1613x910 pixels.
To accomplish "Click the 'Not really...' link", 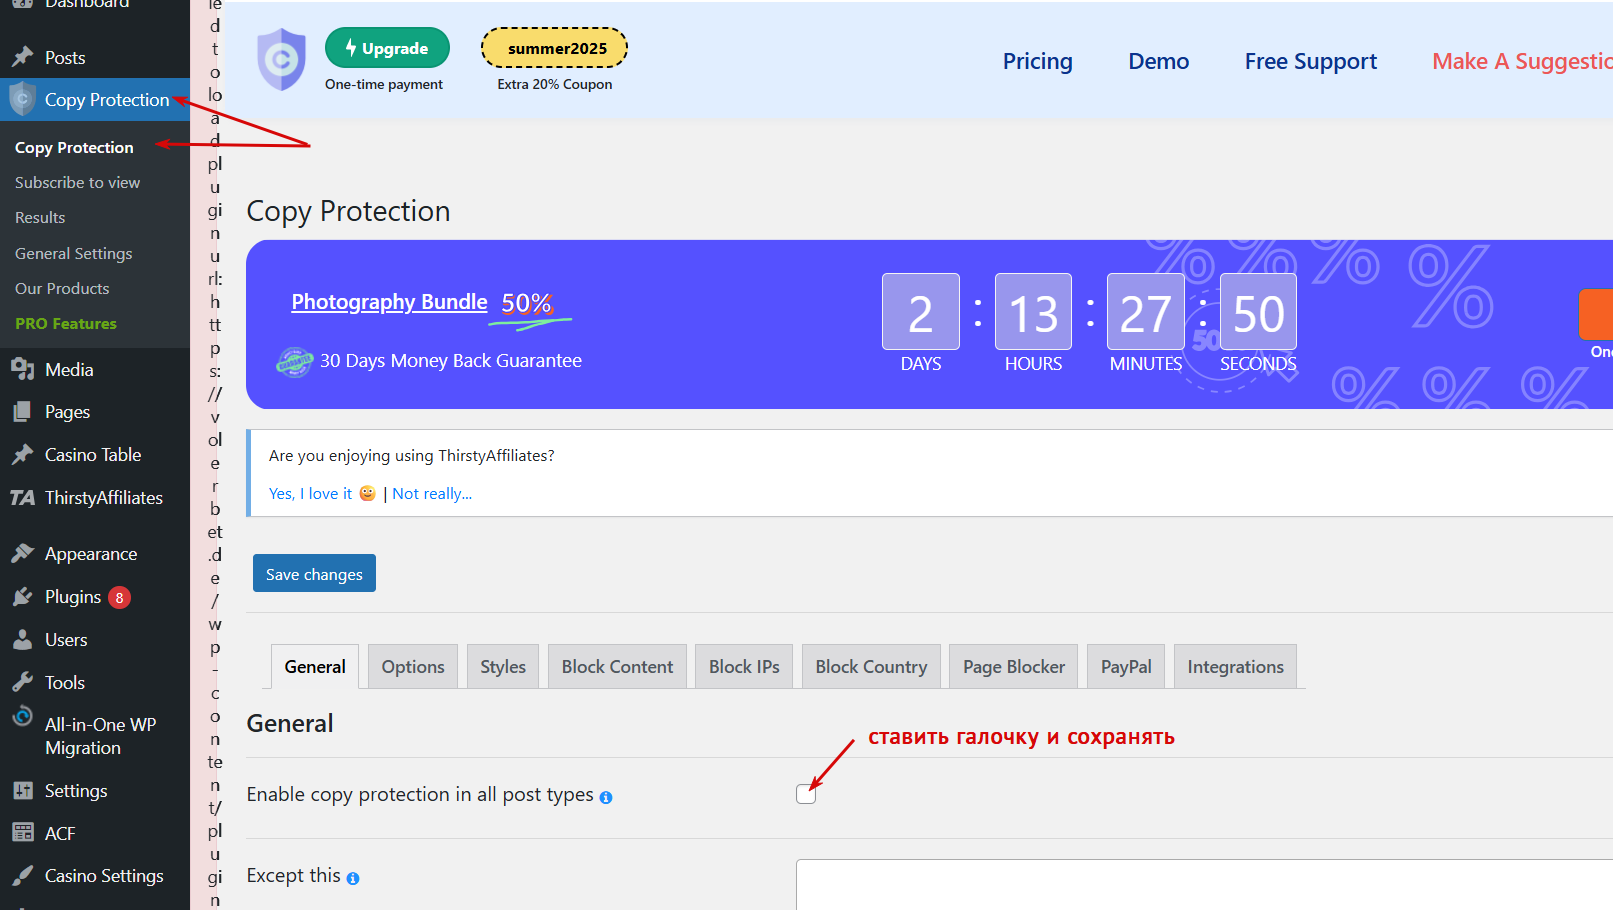I will (432, 493).
